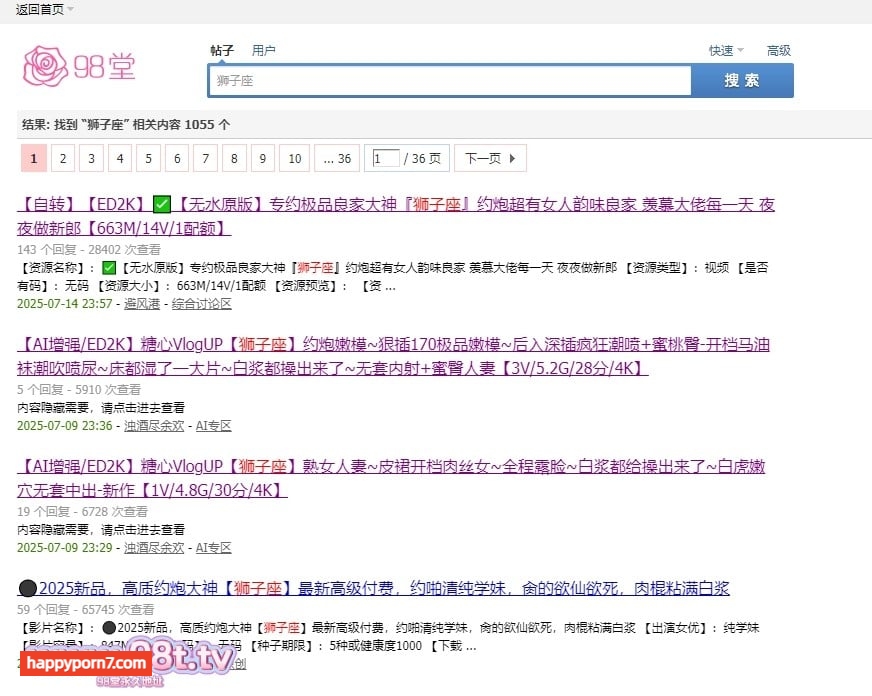Go to results page 5

[148, 158]
